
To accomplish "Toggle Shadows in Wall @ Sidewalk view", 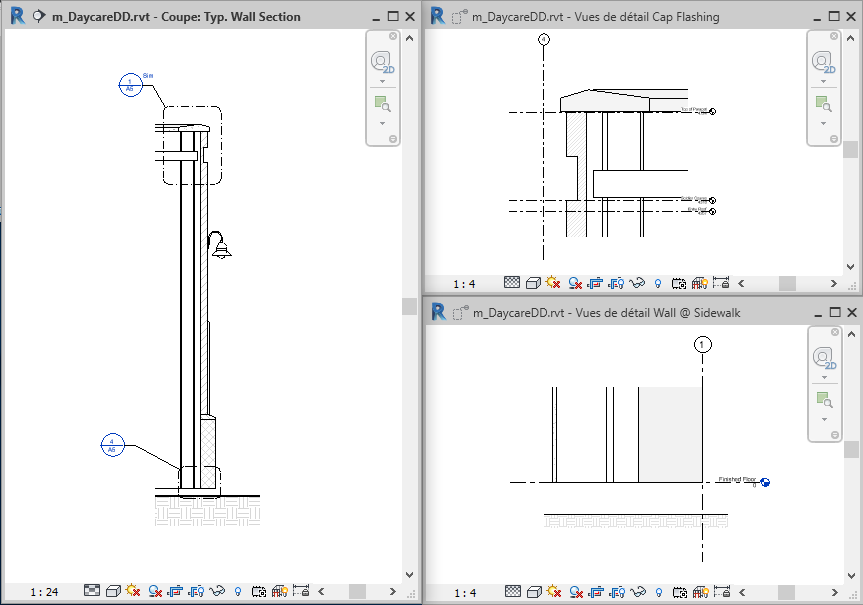I will [576, 592].
